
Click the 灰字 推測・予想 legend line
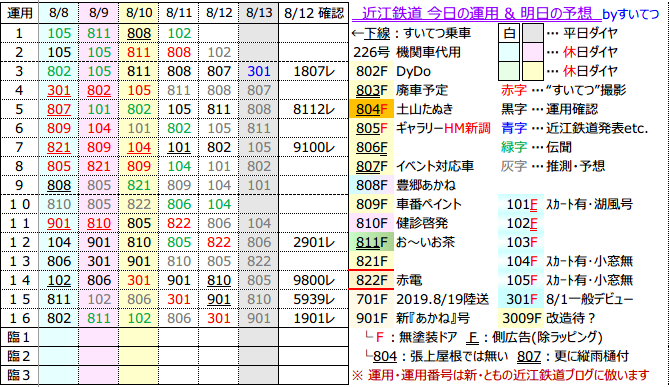tap(553, 166)
